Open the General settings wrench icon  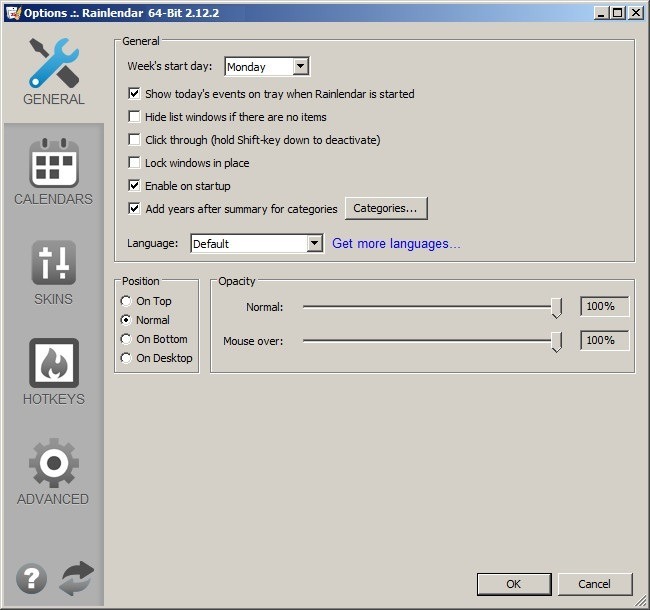(53, 64)
